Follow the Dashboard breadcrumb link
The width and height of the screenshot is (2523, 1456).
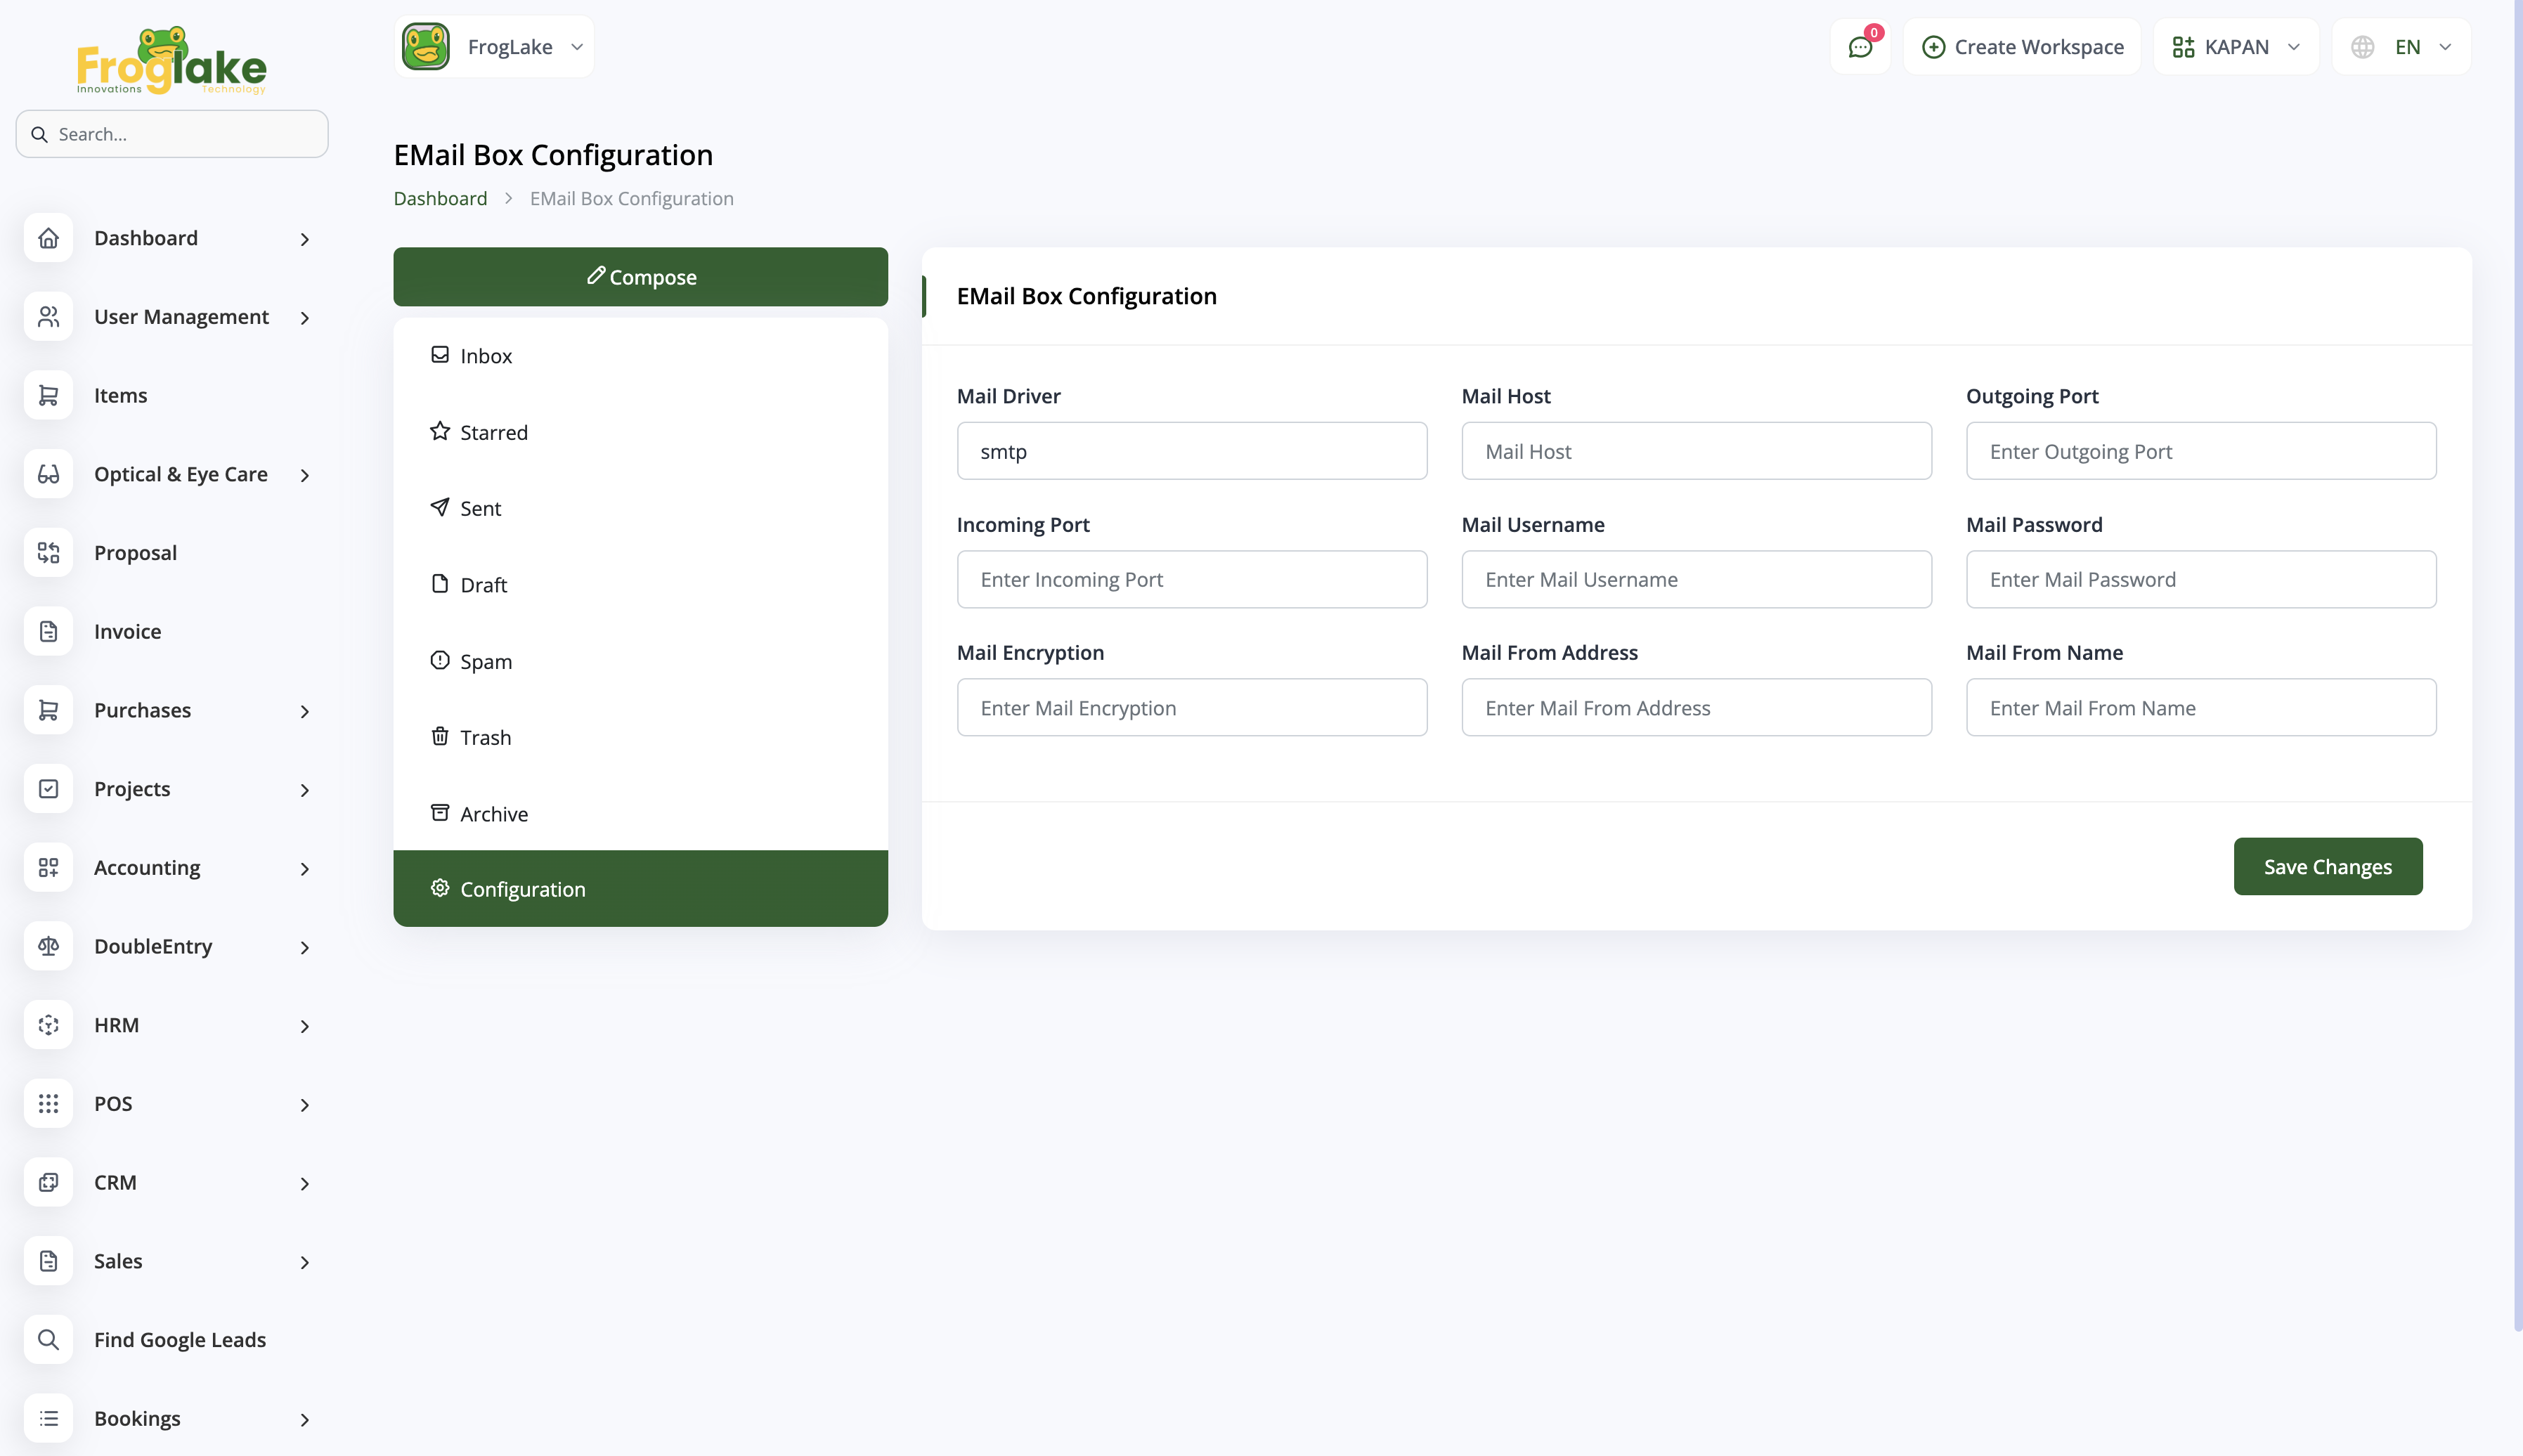(x=440, y=198)
